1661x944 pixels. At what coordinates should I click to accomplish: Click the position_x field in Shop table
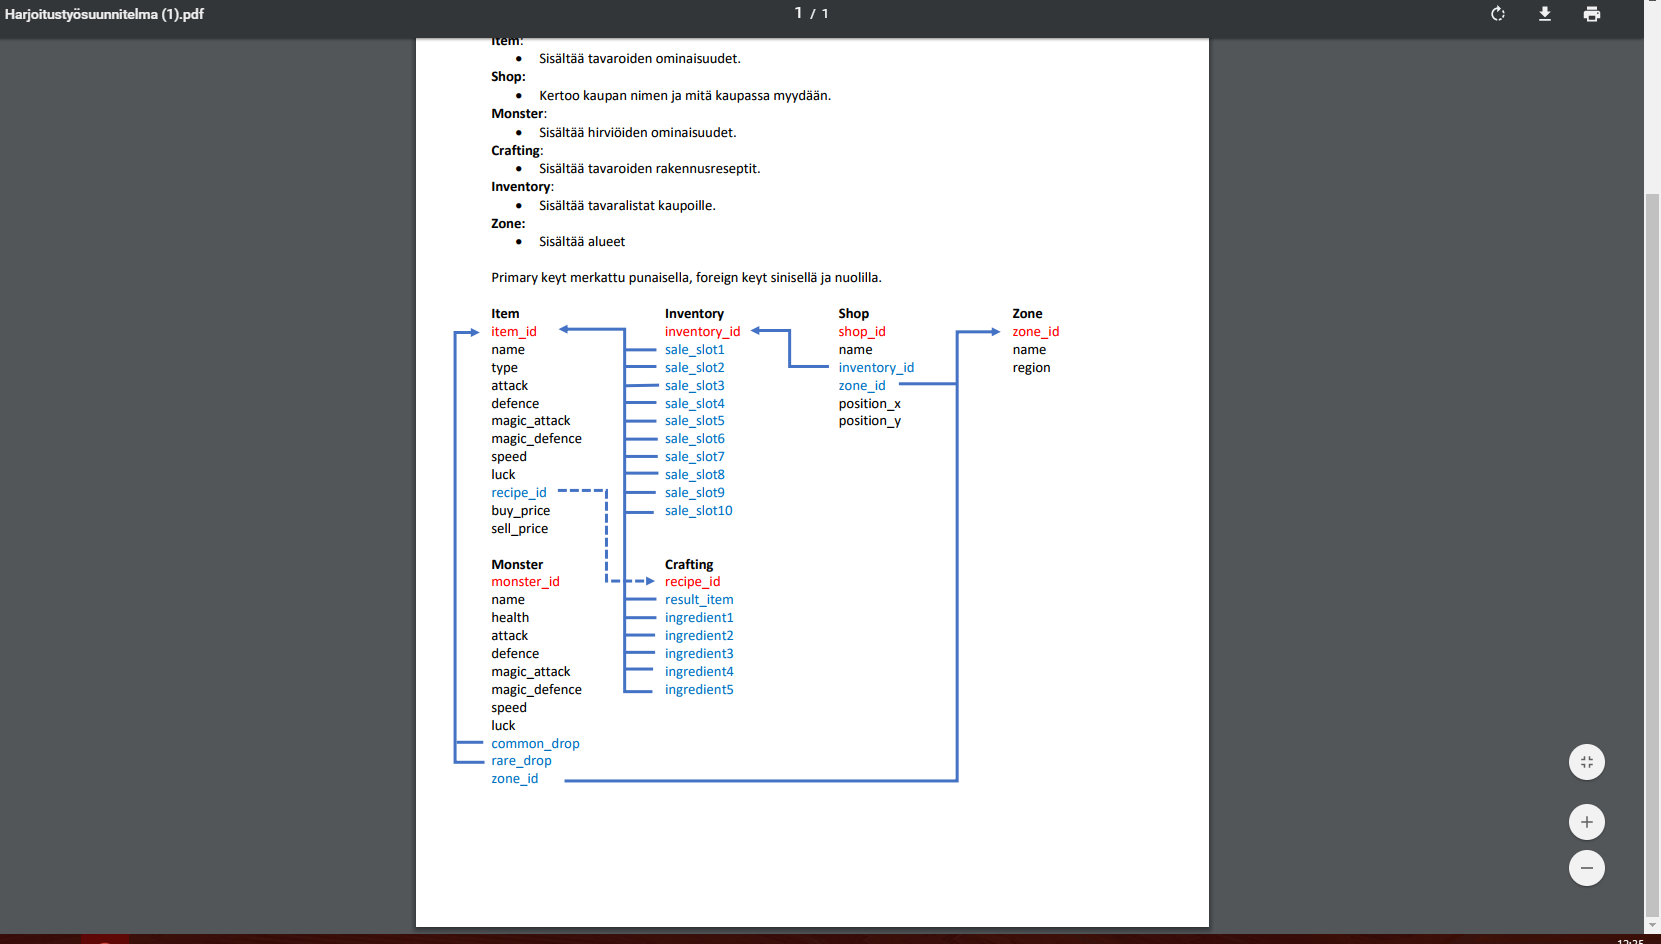click(x=869, y=404)
